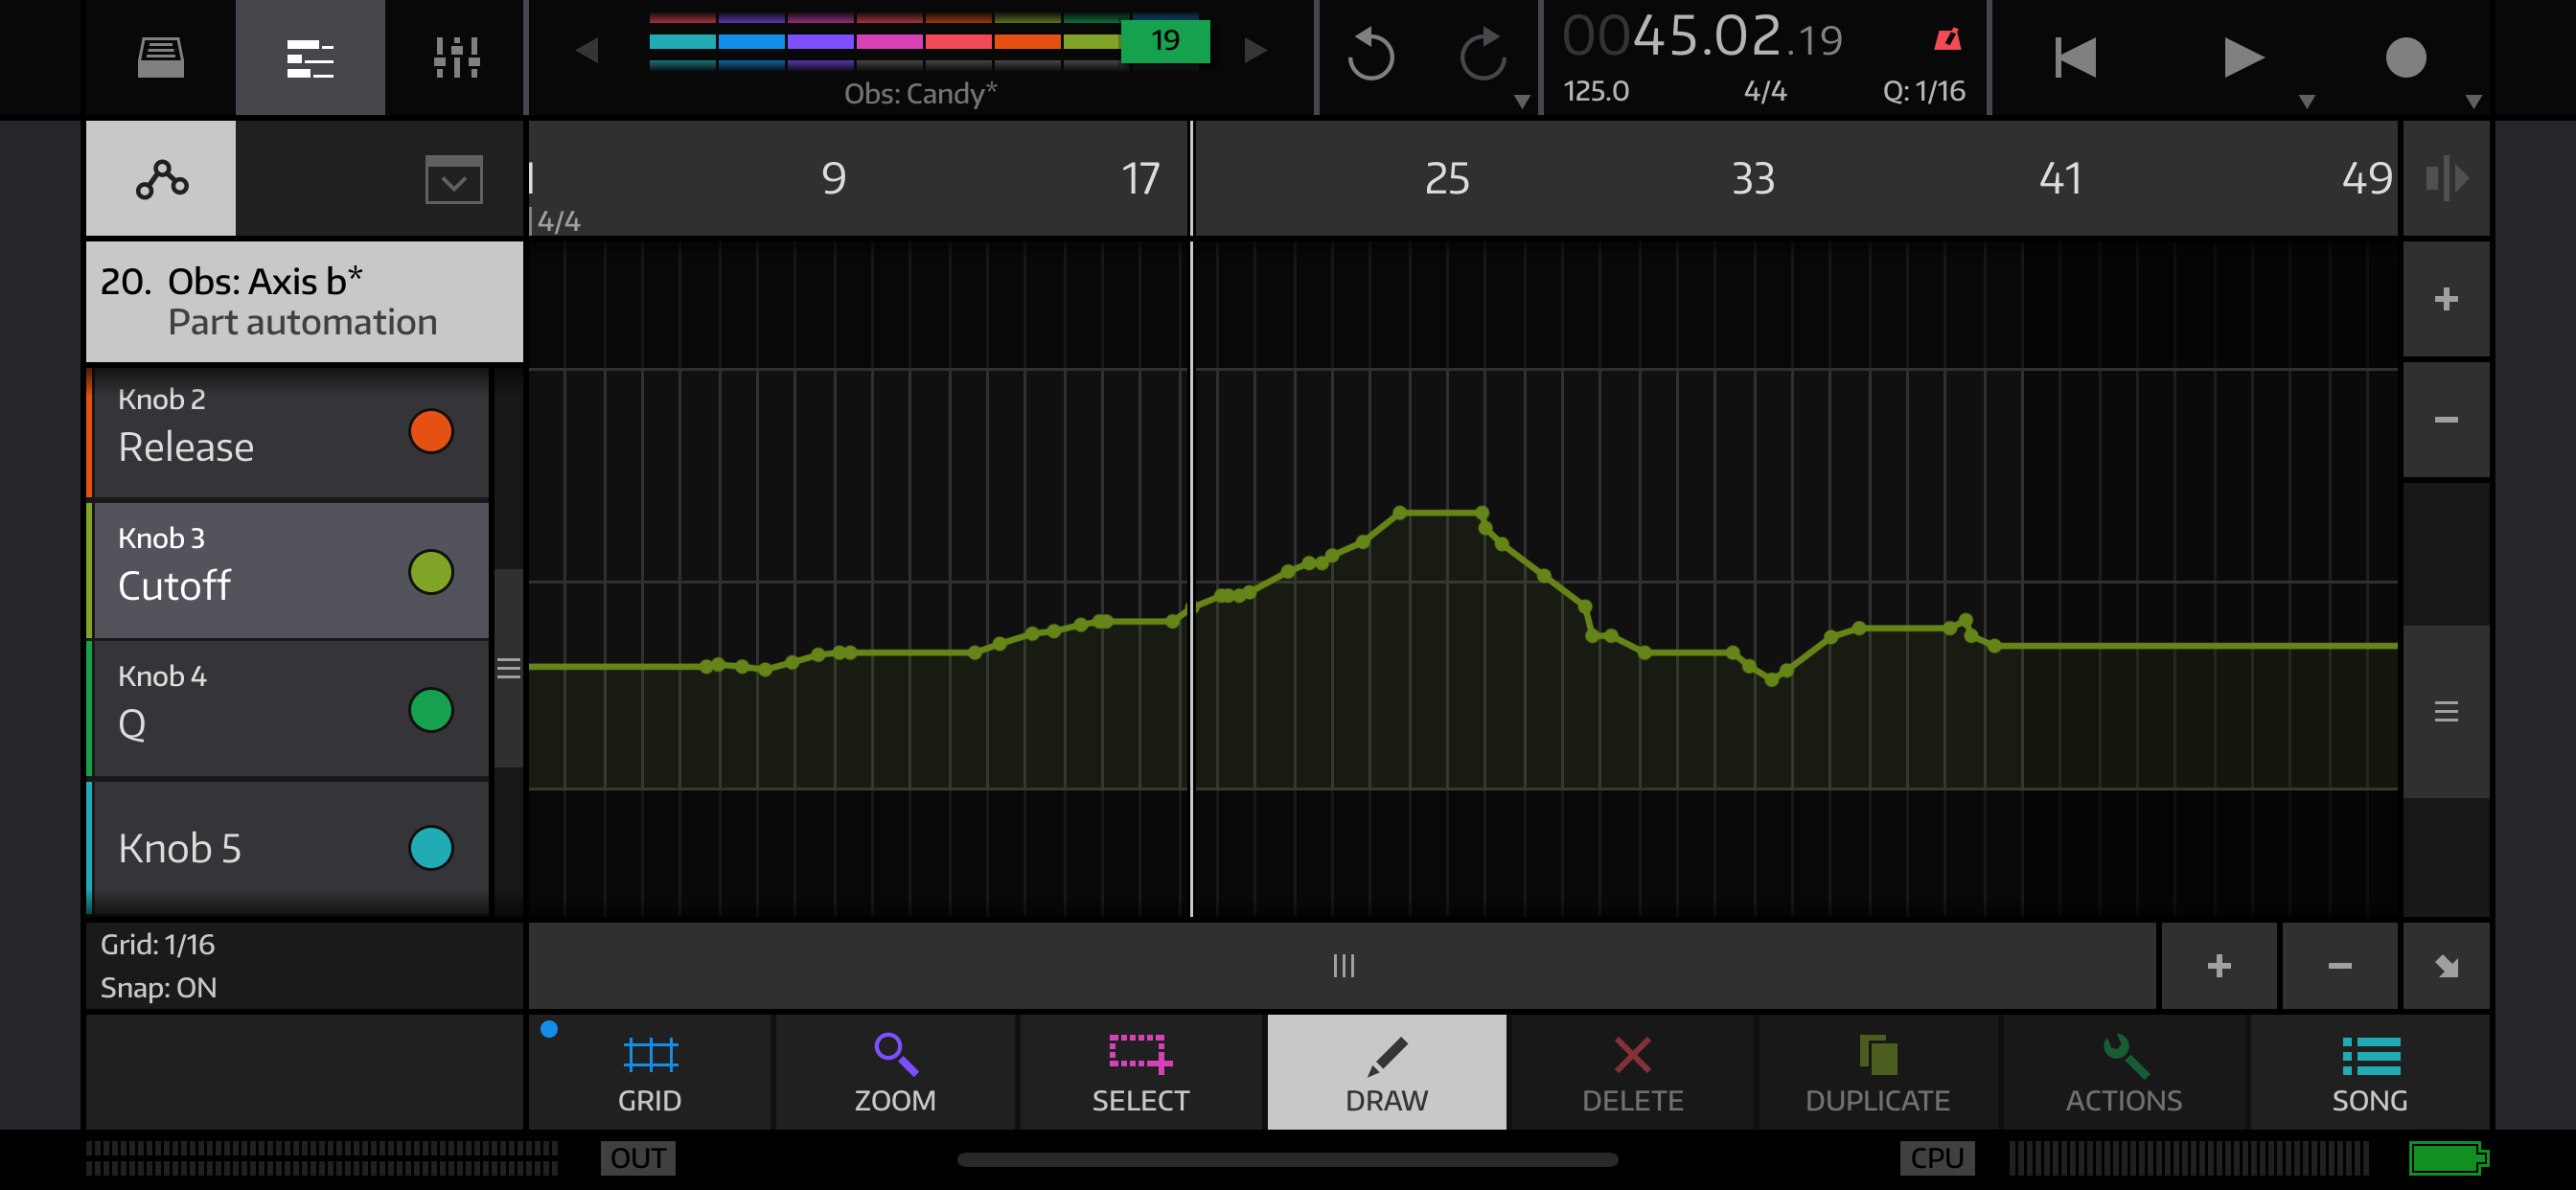
Task: Select the Obs: Axis b Part automation header
Action: 304,301
